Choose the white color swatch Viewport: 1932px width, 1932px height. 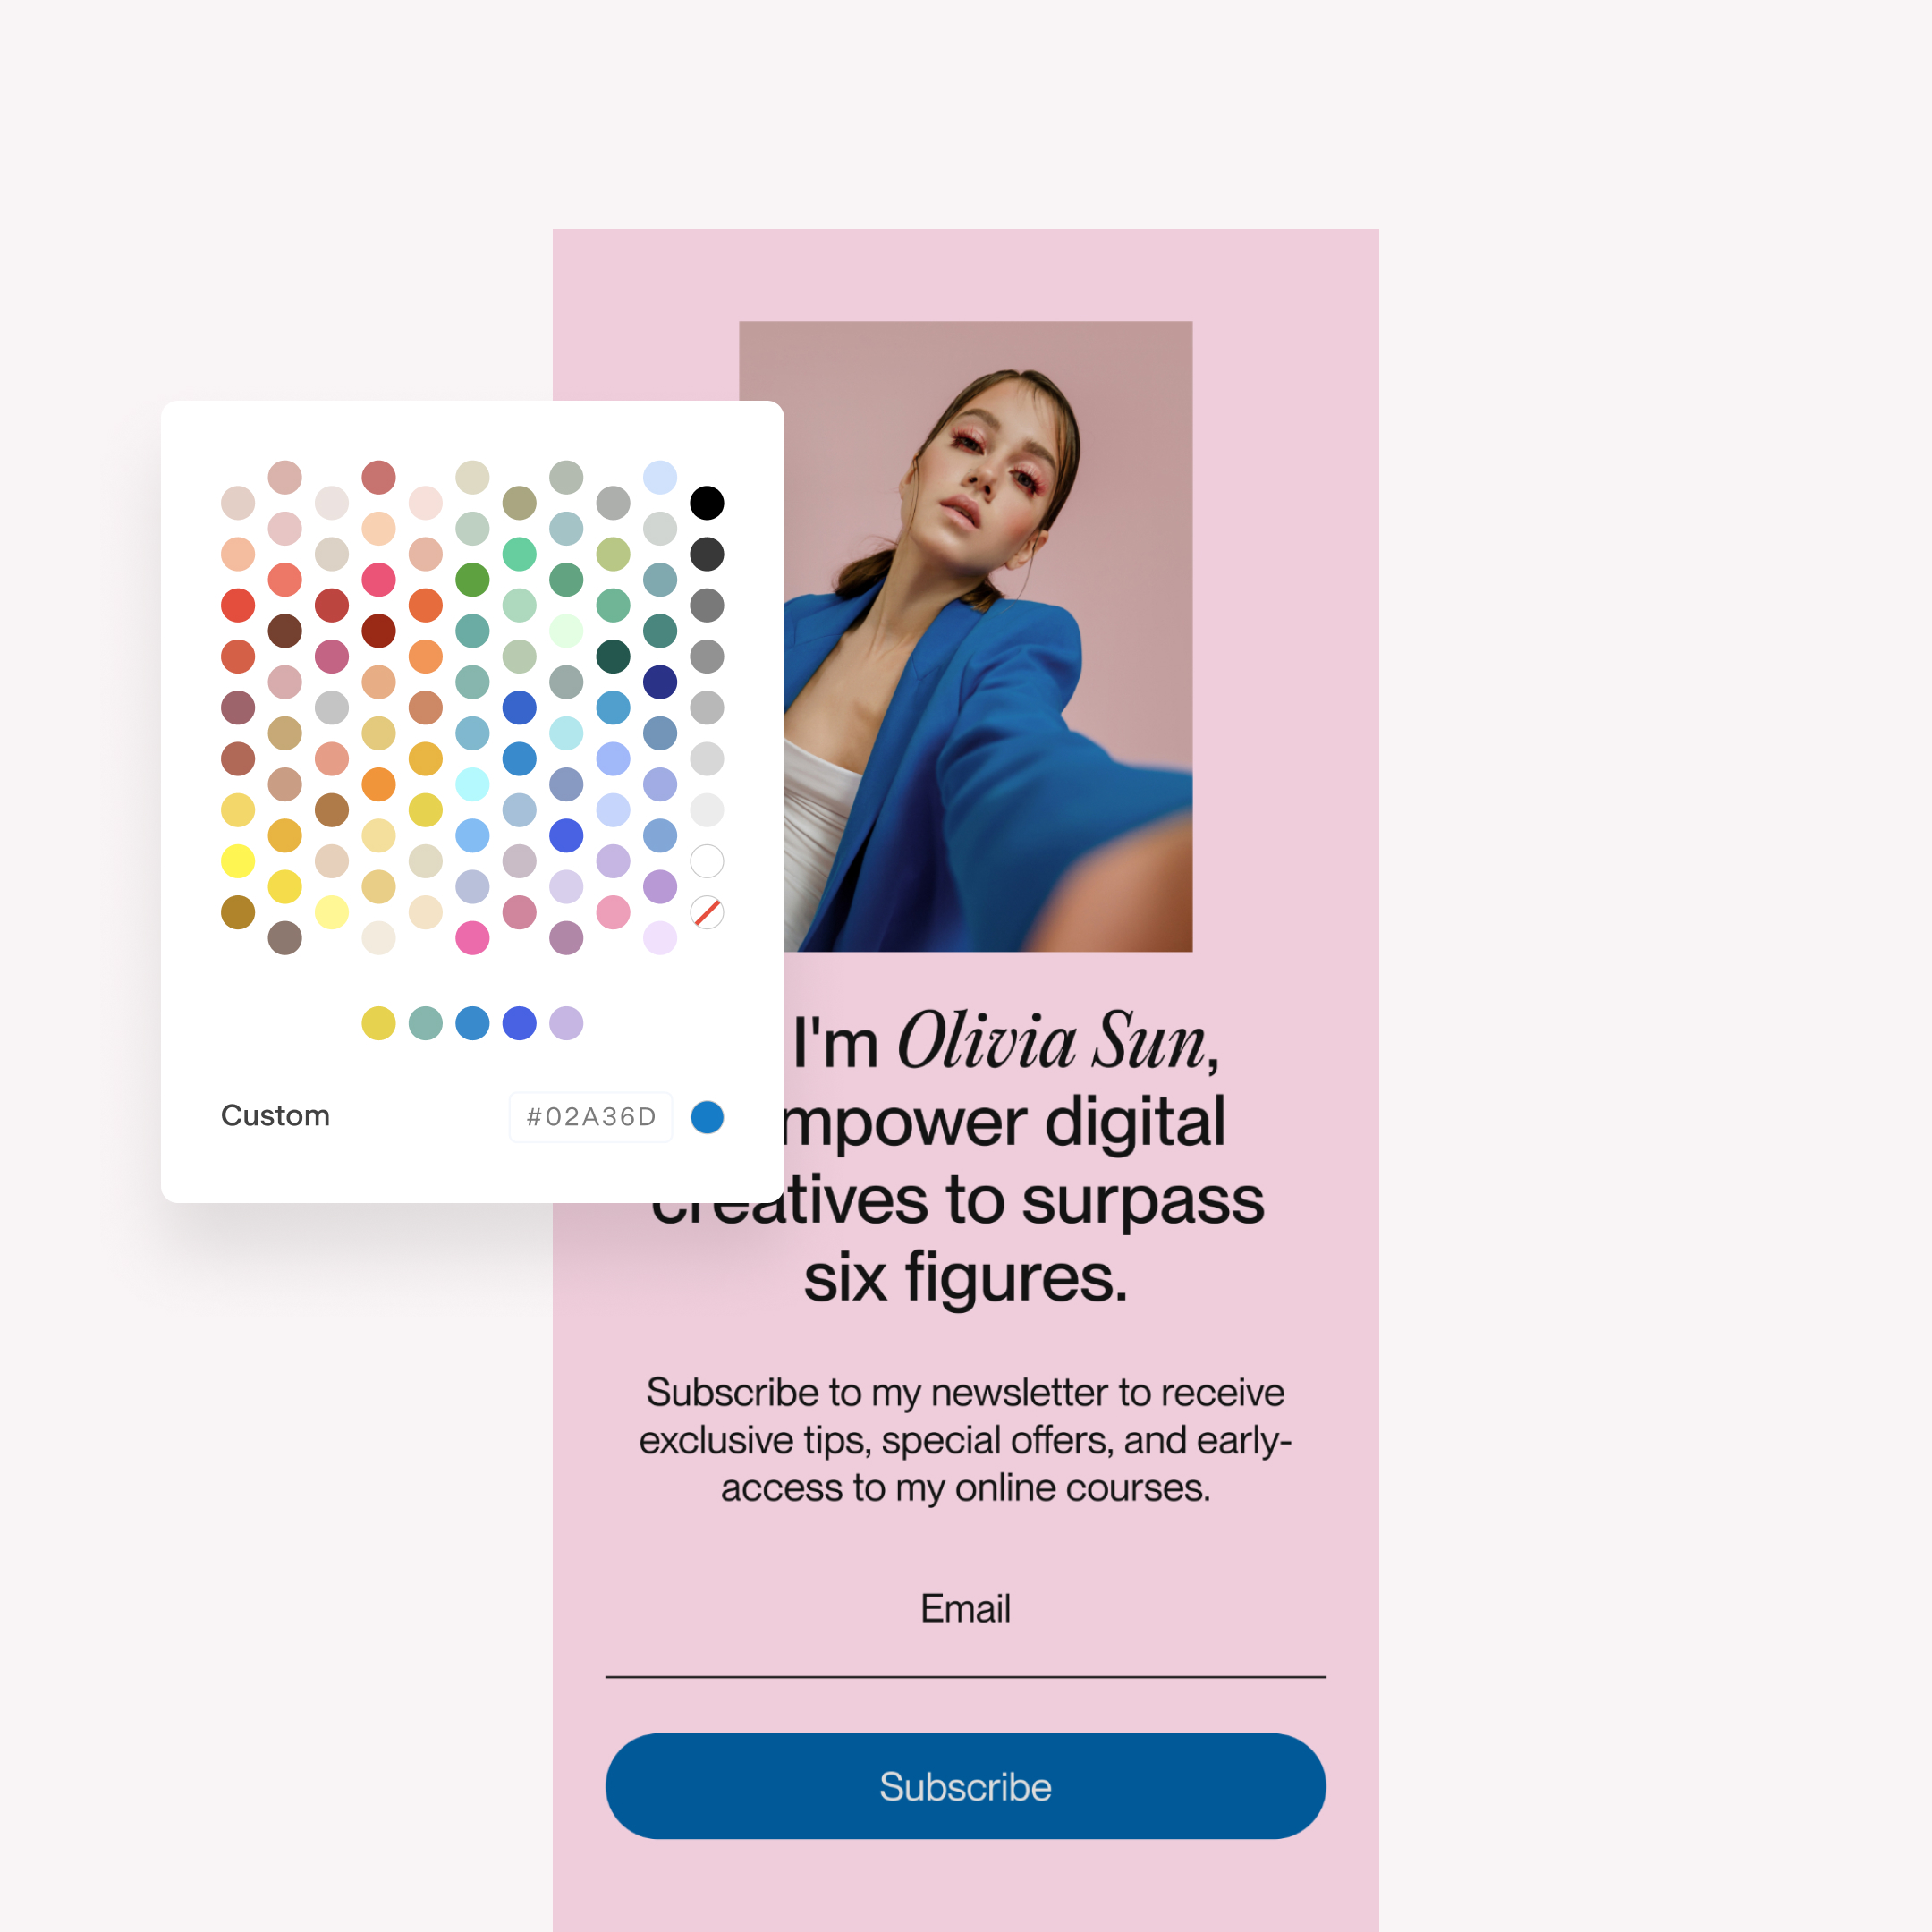click(707, 861)
